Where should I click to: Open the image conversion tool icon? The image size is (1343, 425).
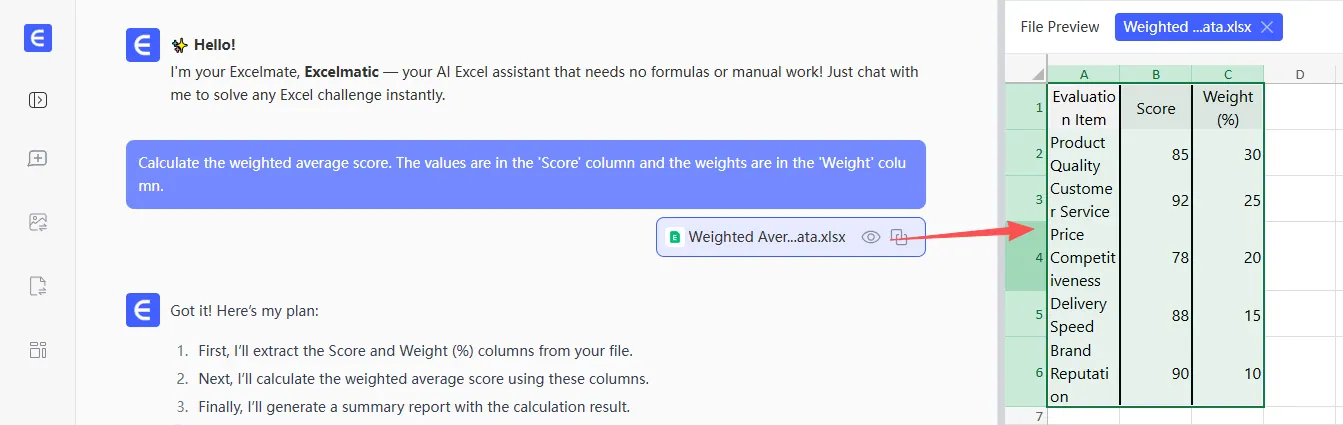pyautogui.click(x=38, y=222)
